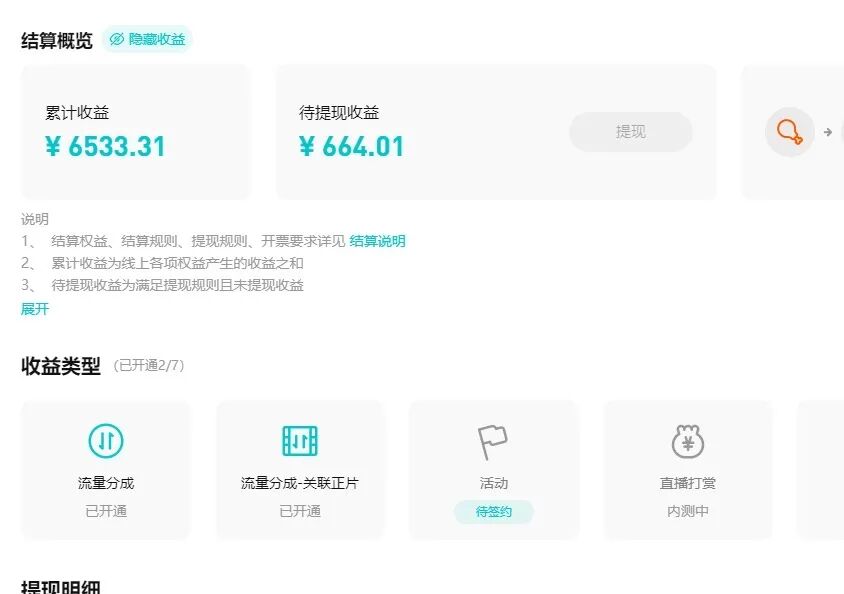The width and height of the screenshot is (844, 594).
Task: Click the arrow next to drumstick icon
Action: pos(828,132)
